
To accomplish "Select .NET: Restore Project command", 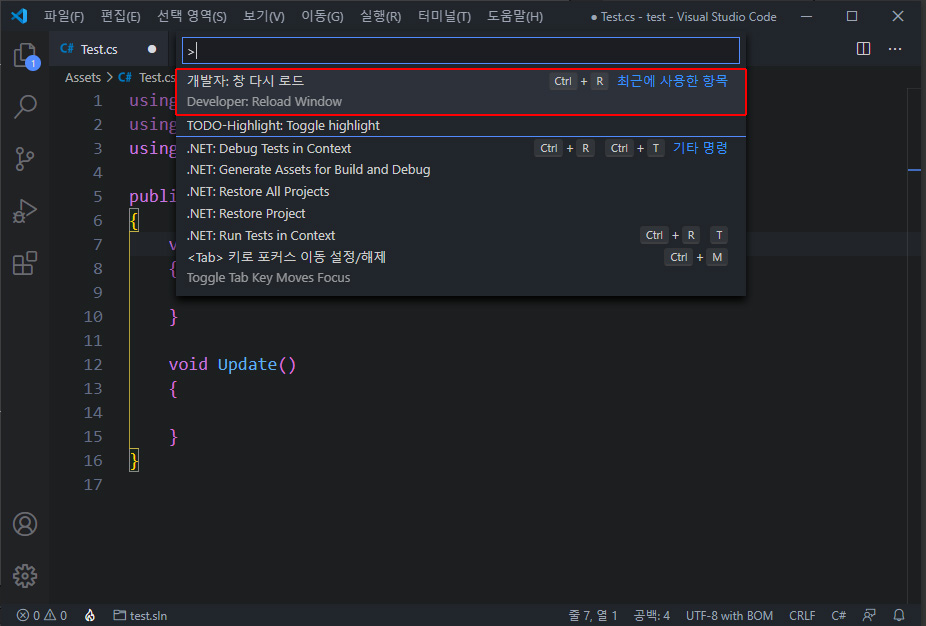I will pos(461,214).
